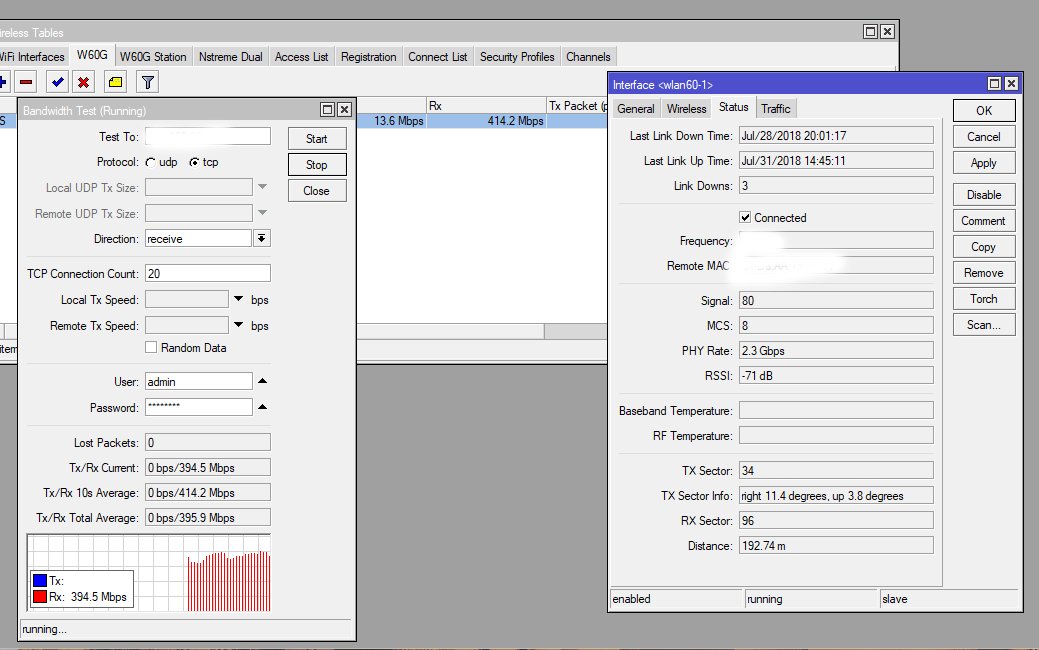This screenshot has width=1039, height=650.
Task: Click the yellow comment note icon
Action: click(x=115, y=82)
